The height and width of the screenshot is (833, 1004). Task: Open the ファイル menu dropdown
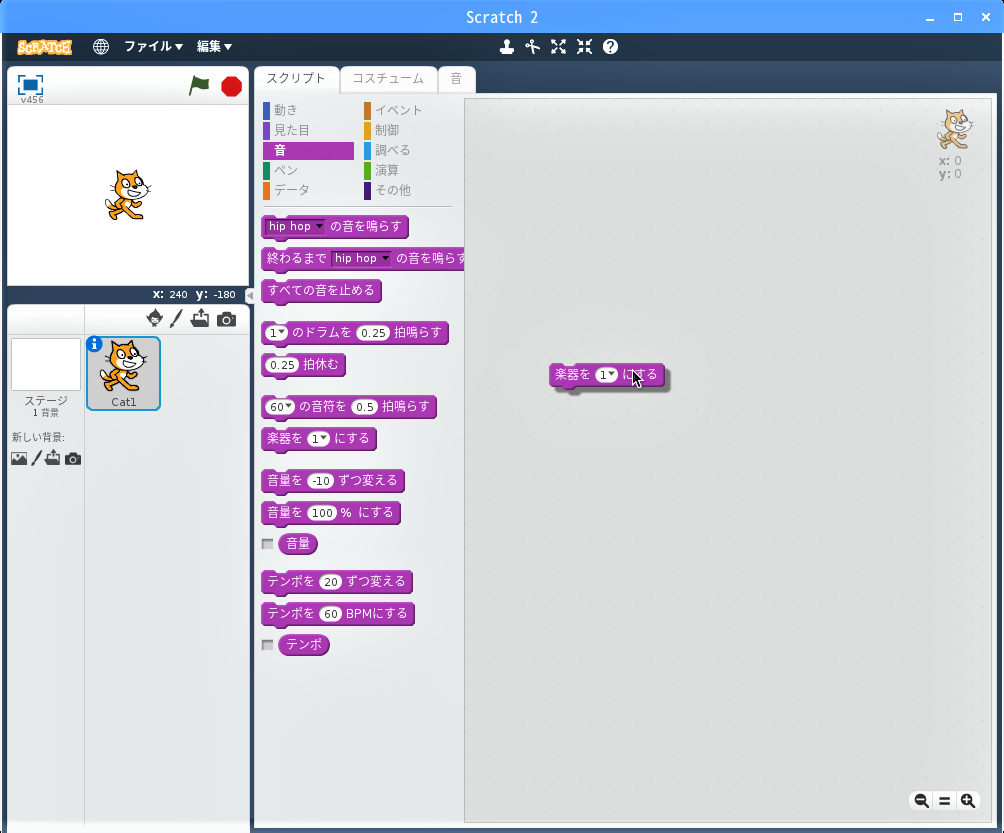[153, 46]
